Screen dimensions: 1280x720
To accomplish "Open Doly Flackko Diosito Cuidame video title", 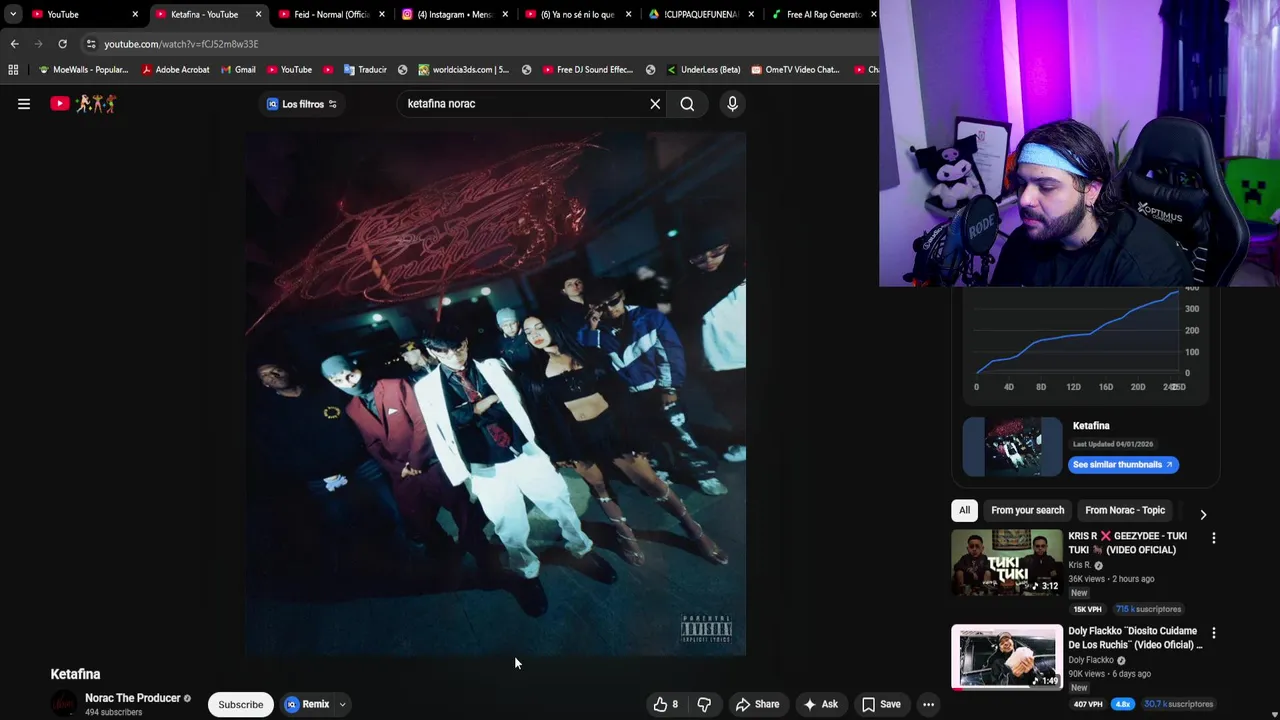I will click(x=1136, y=638).
